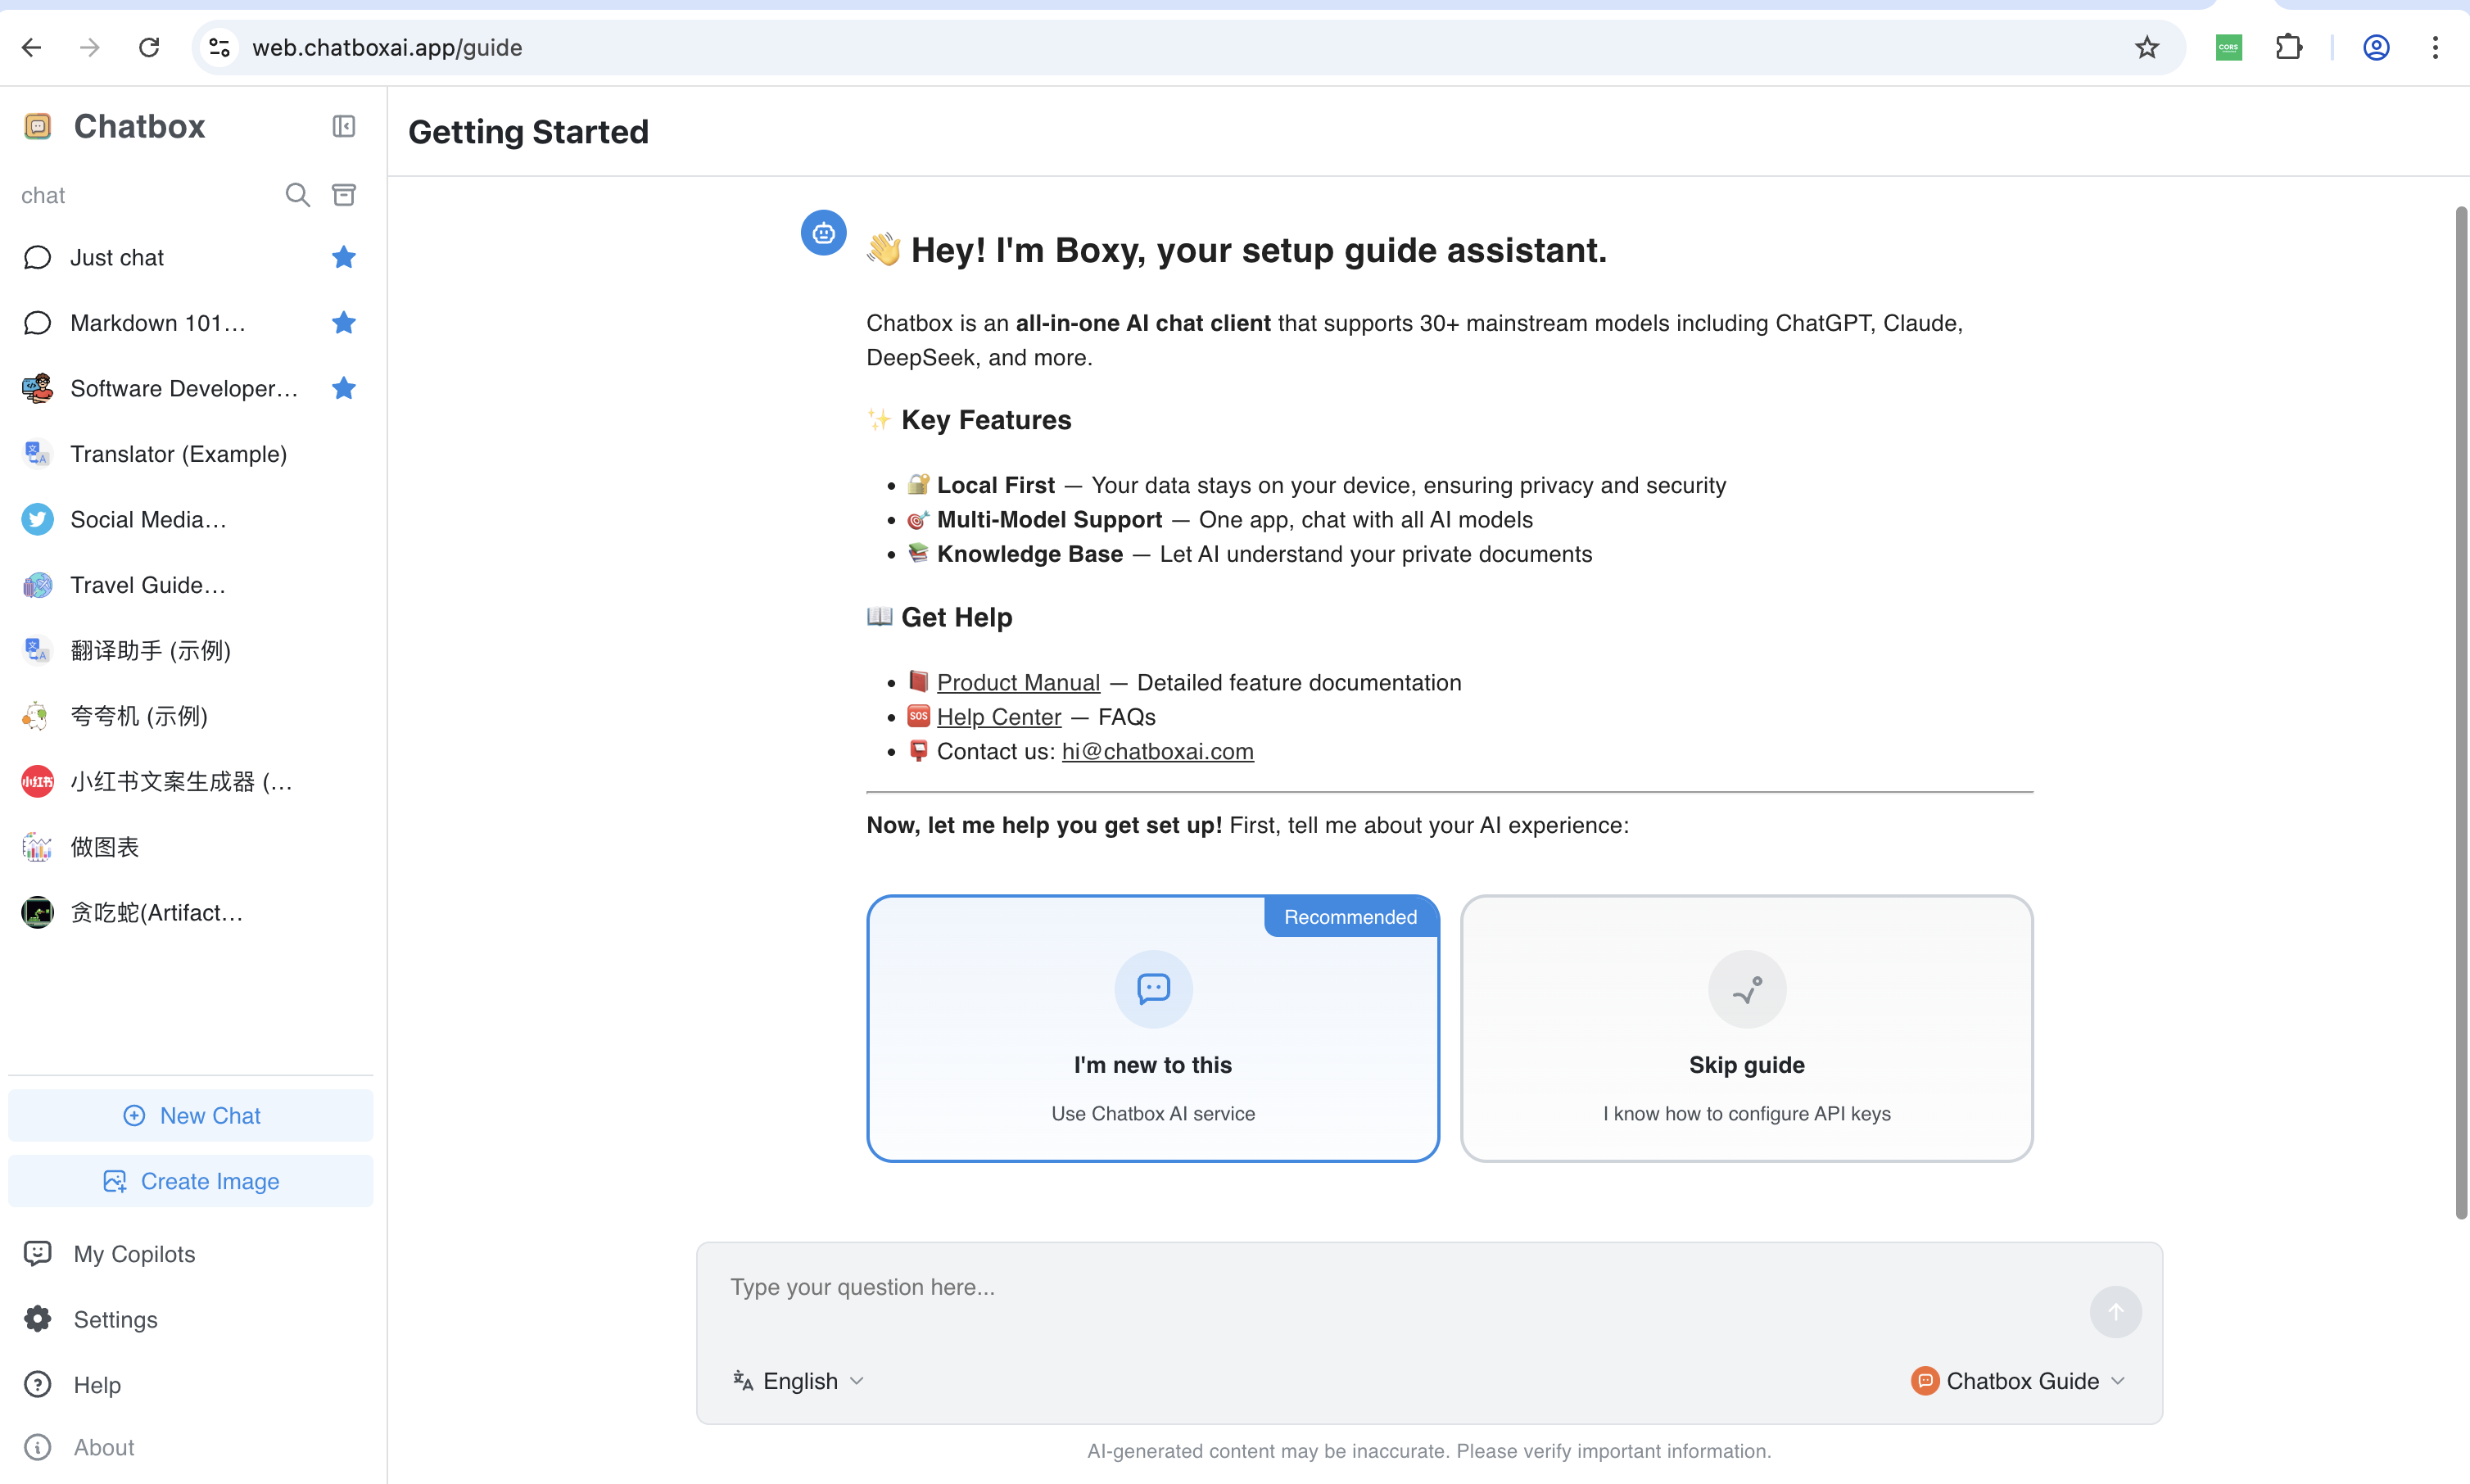Collapse the Chatbox sidebar panel icon
This screenshot has height=1484, width=2470.
(x=343, y=126)
